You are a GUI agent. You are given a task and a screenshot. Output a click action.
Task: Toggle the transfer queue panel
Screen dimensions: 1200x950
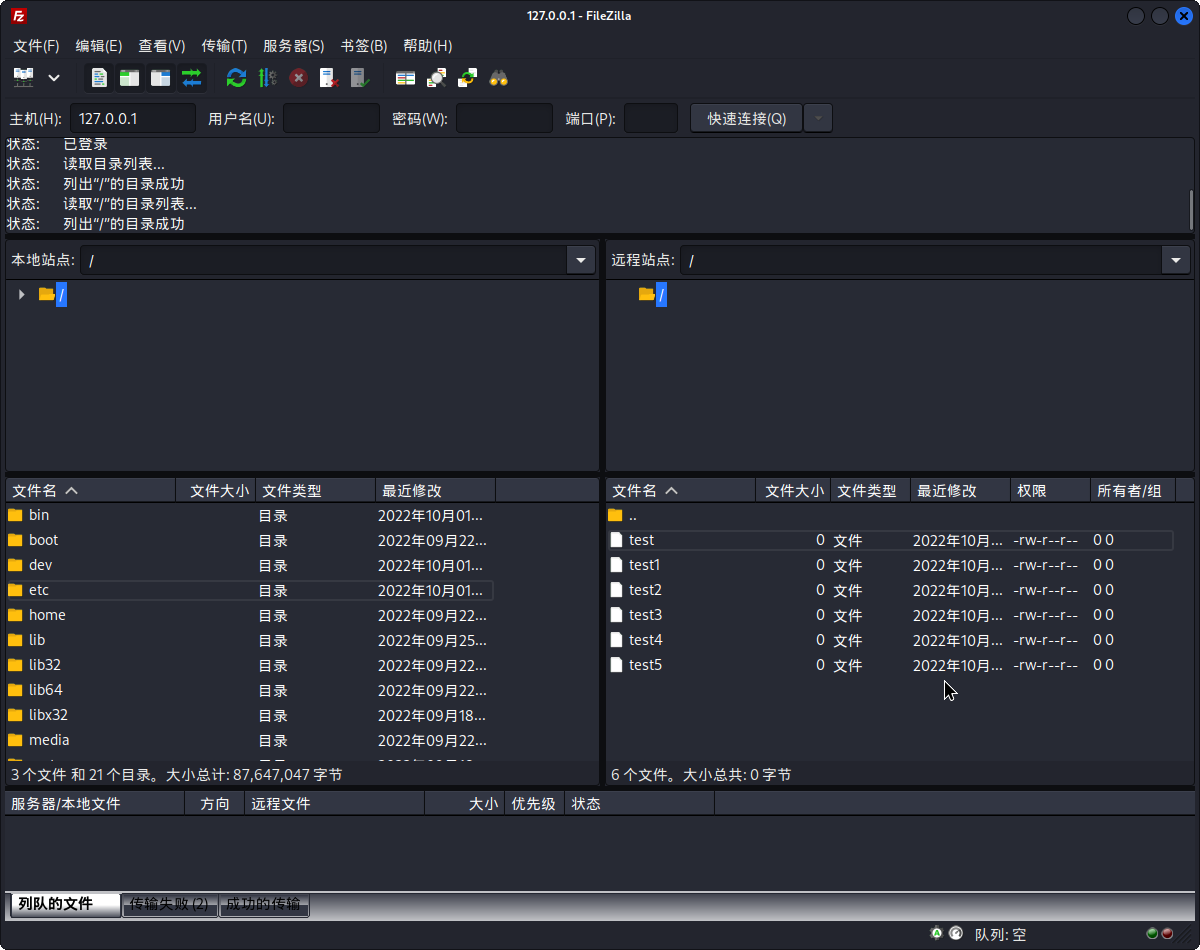coord(192,77)
